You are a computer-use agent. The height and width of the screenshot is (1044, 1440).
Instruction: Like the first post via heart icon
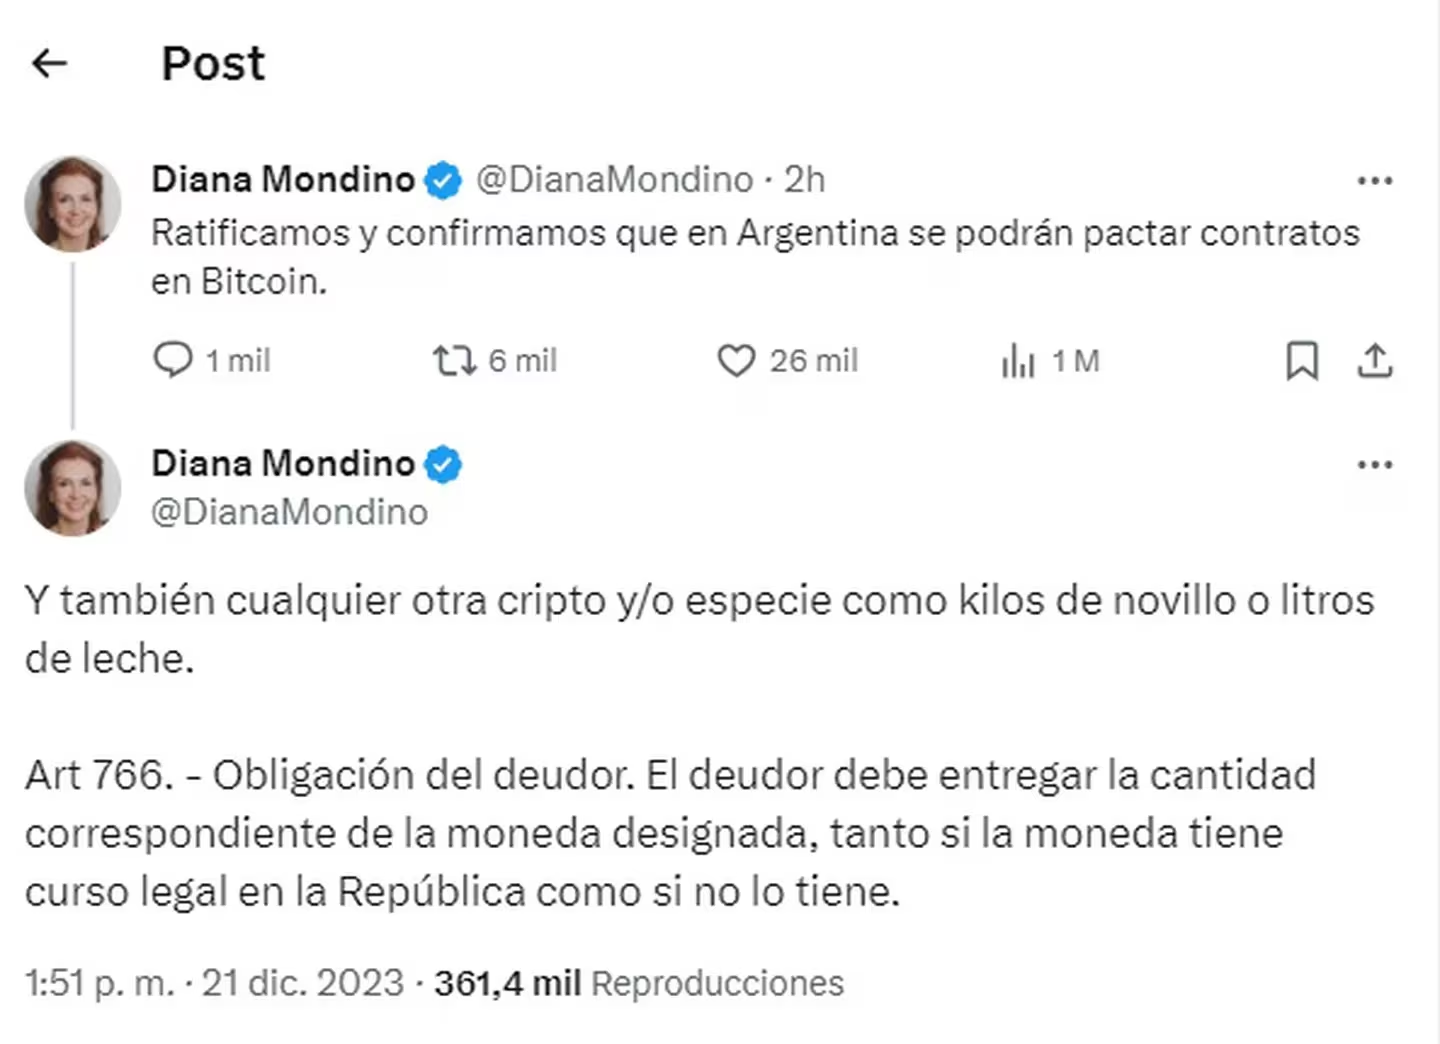pyautogui.click(x=736, y=360)
